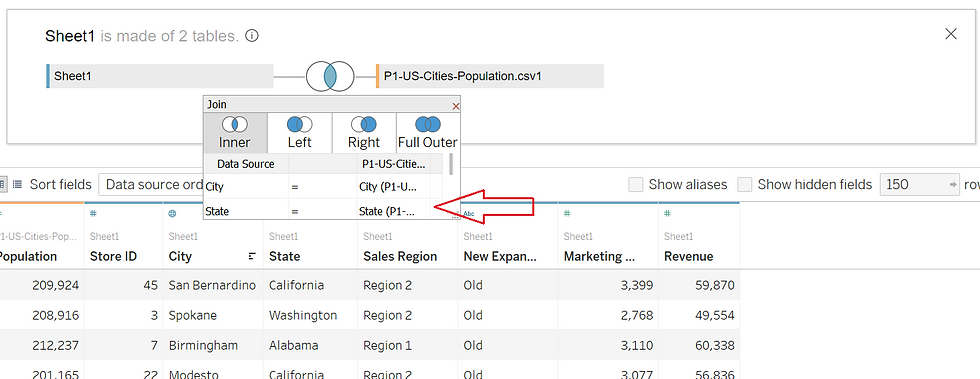Enable the Show aliases checkbox
The image size is (980, 379).
pos(636,184)
